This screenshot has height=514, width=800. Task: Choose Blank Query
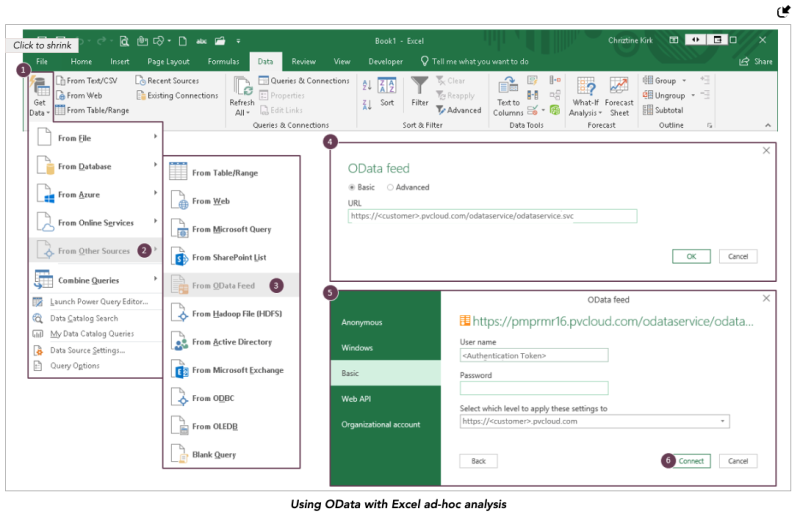pyautogui.click(x=231, y=454)
